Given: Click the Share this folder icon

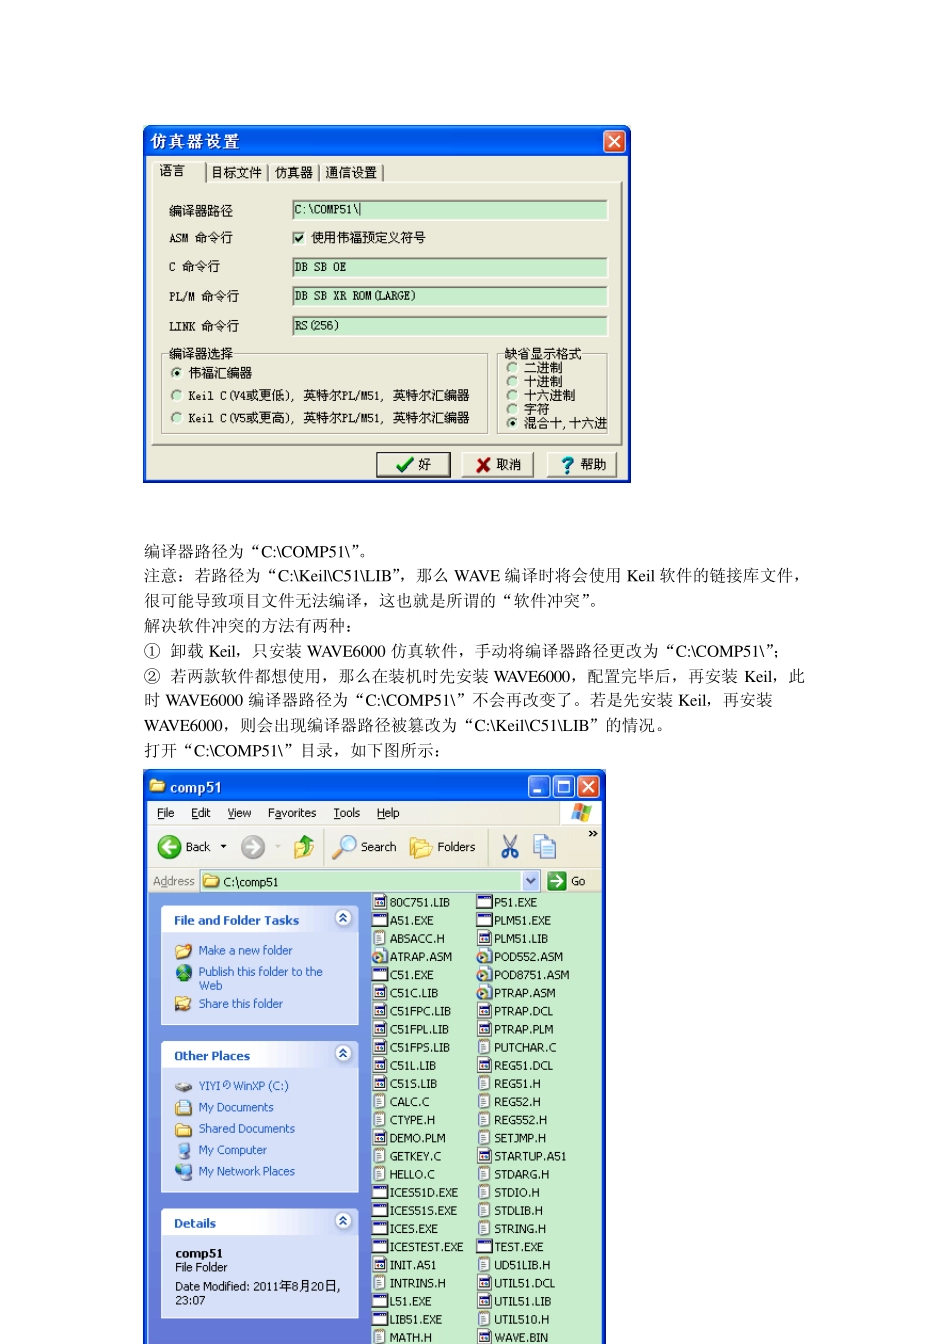Looking at the screenshot, I should point(183,1004).
